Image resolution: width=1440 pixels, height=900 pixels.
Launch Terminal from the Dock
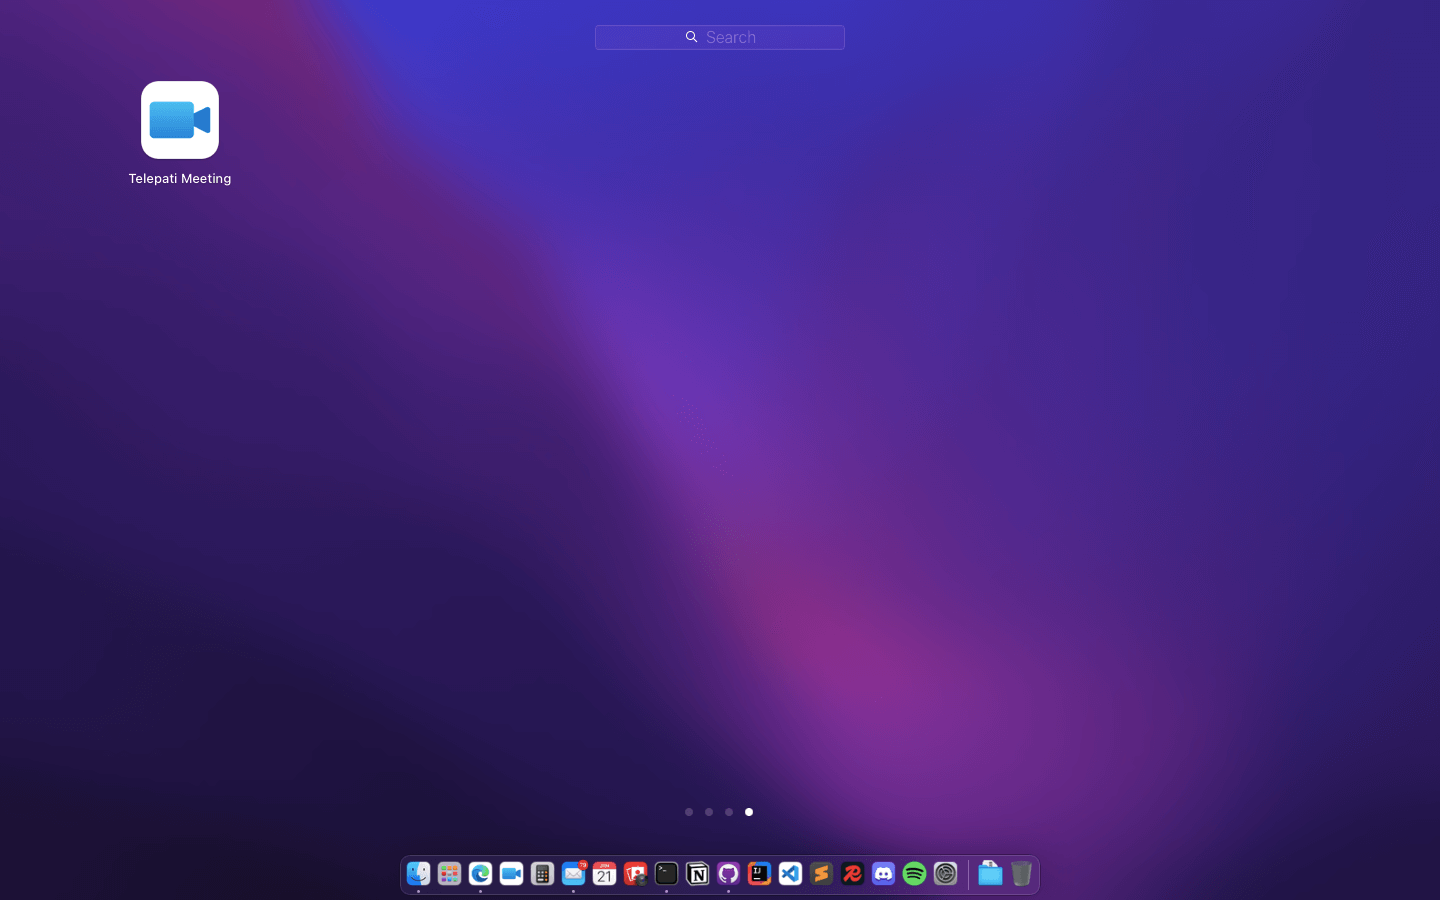tap(666, 874)
